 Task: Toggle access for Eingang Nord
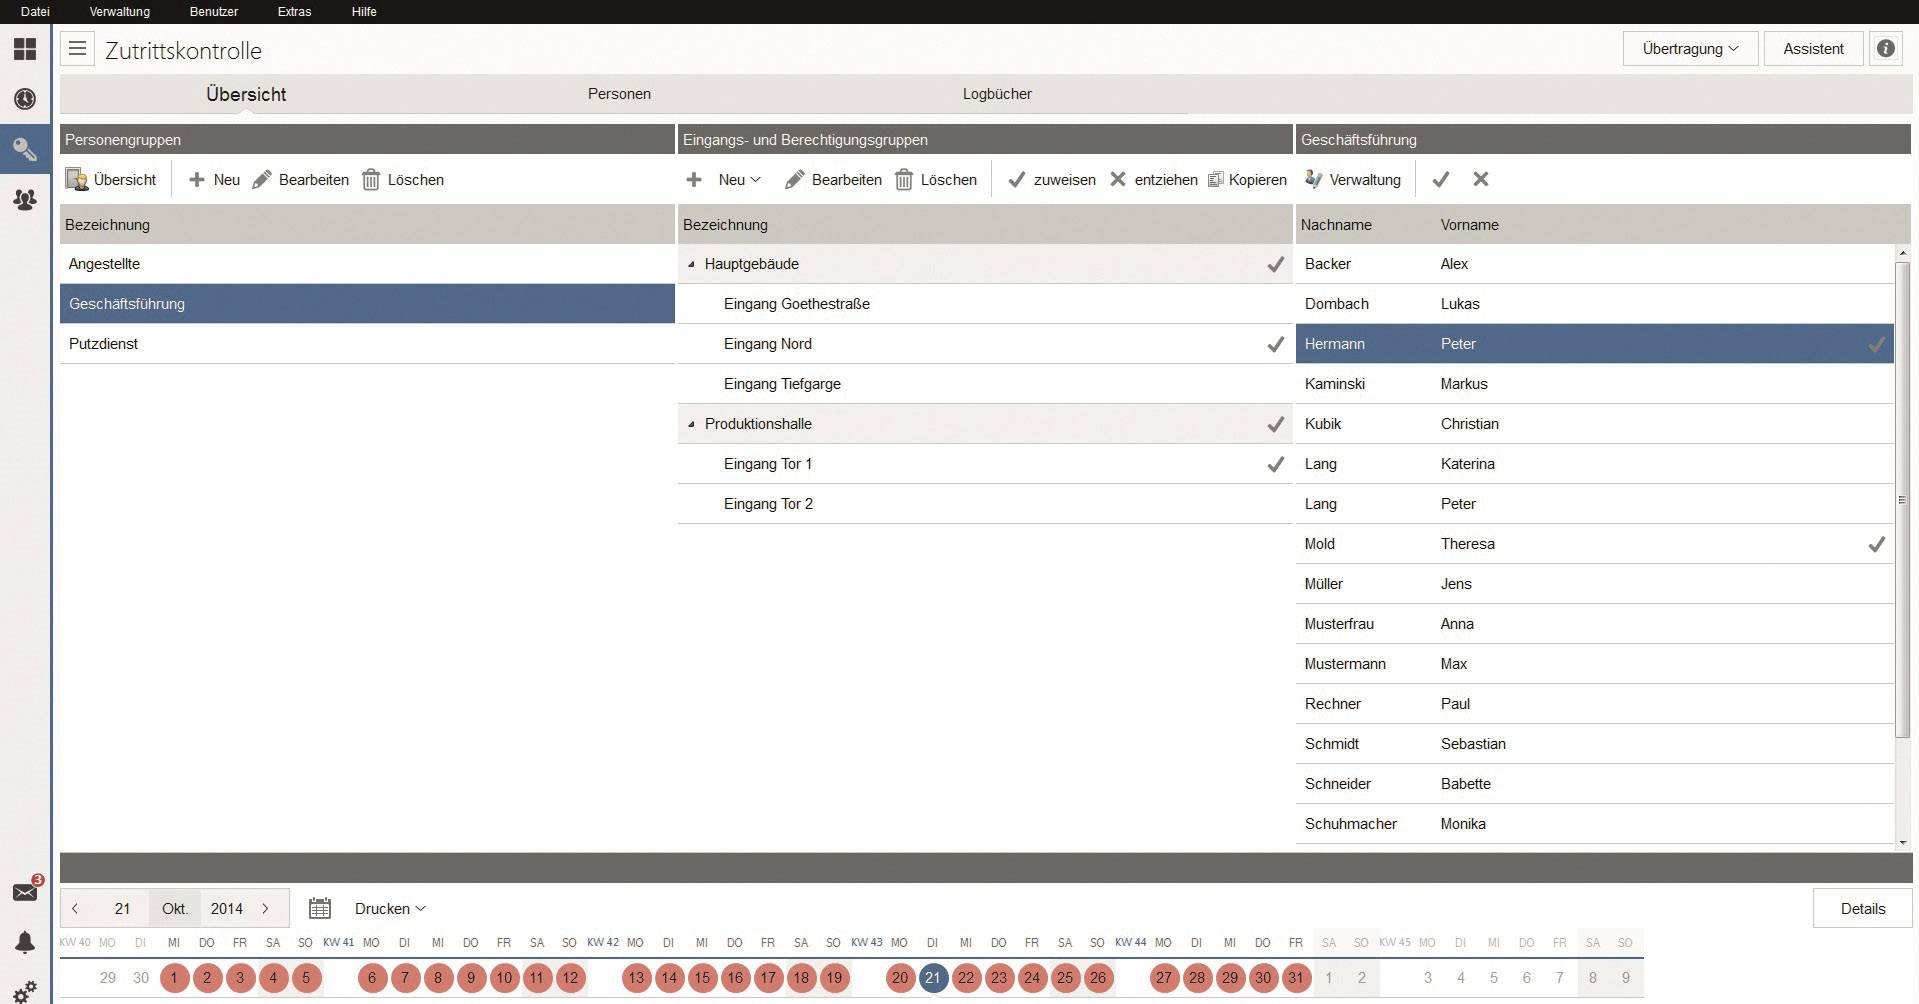1275,344
